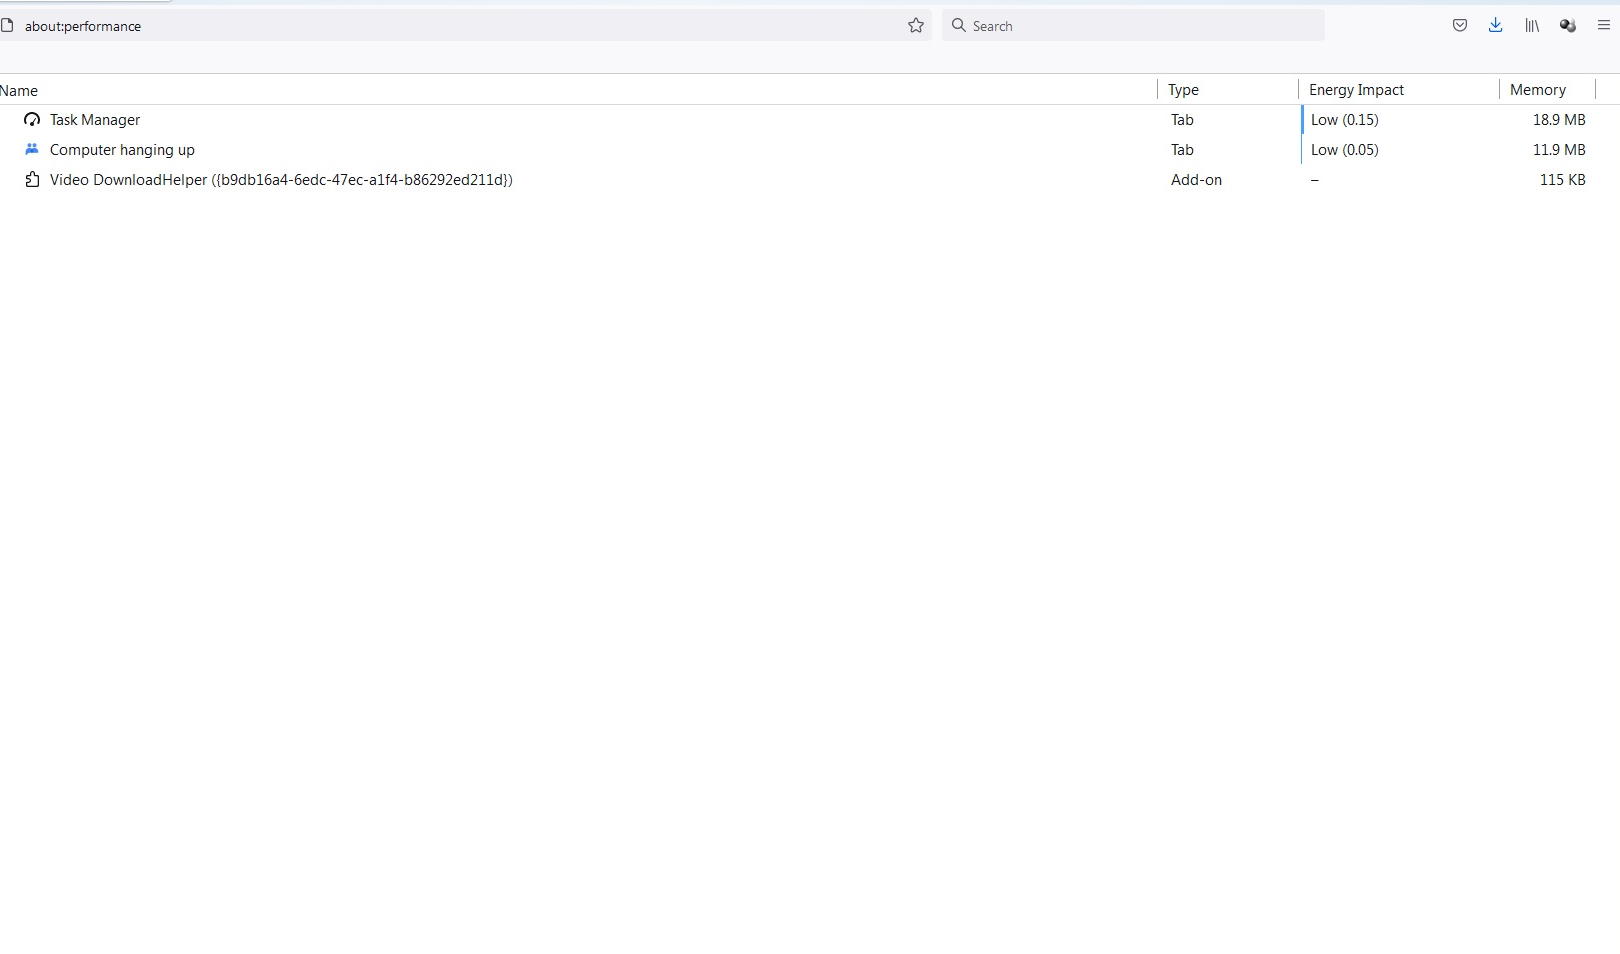Click the 115 KB memory value
Screen dimensions: 1620x954
1562,180
